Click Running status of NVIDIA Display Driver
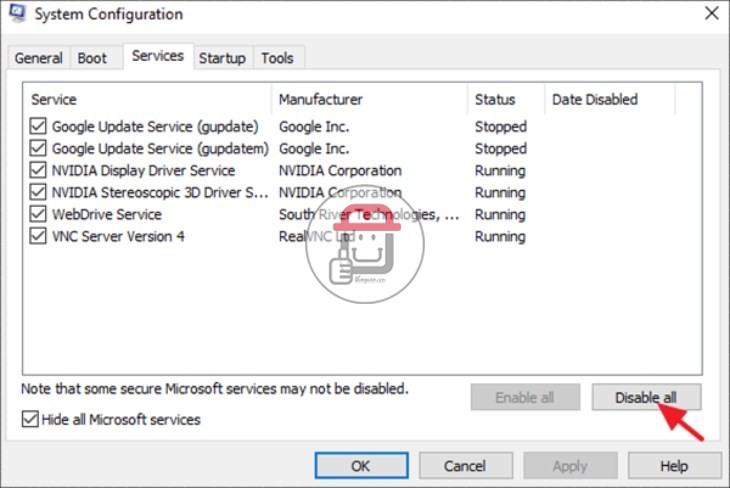This screenshot has height=488, width=730. click(500, 170)
